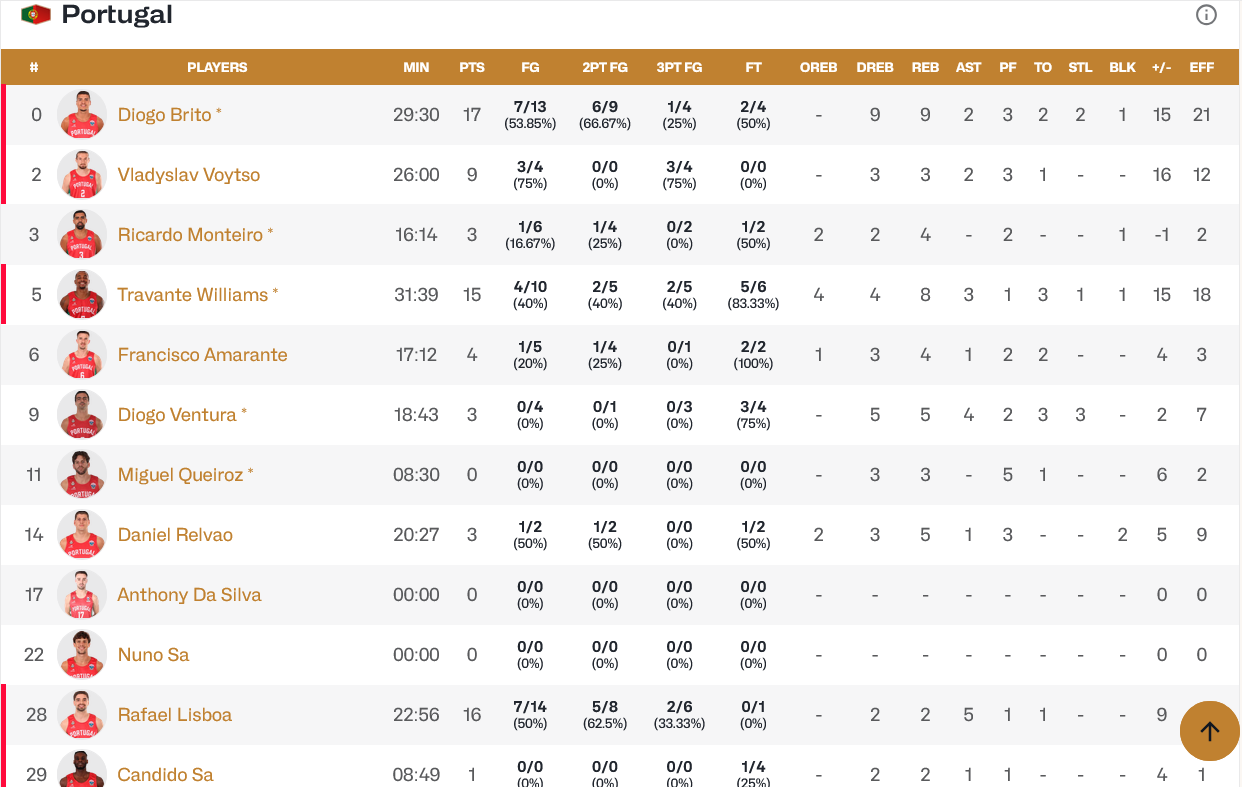
Task: Click Travante Williams' headshot thumbnail
Action: pos(82,295)
